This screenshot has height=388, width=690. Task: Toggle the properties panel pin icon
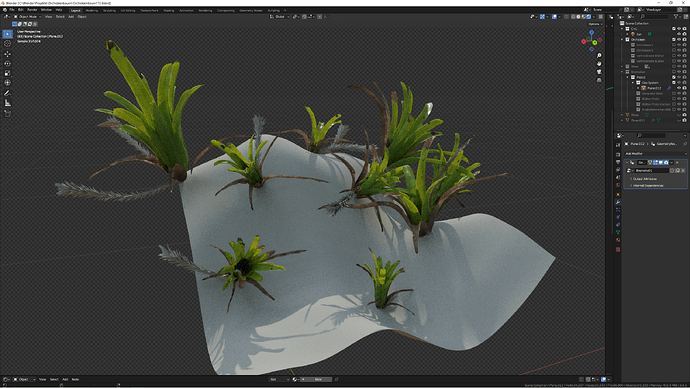(685, 144)
